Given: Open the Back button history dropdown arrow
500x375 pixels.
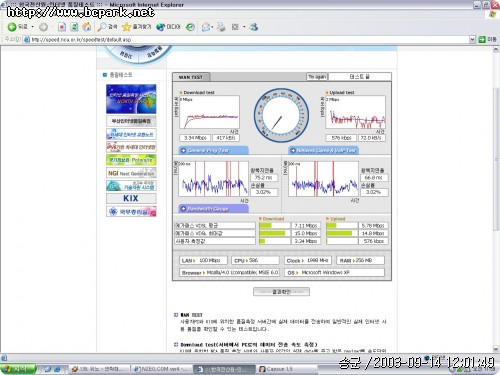Looking at the screenshot, I should tap(33, 27).
